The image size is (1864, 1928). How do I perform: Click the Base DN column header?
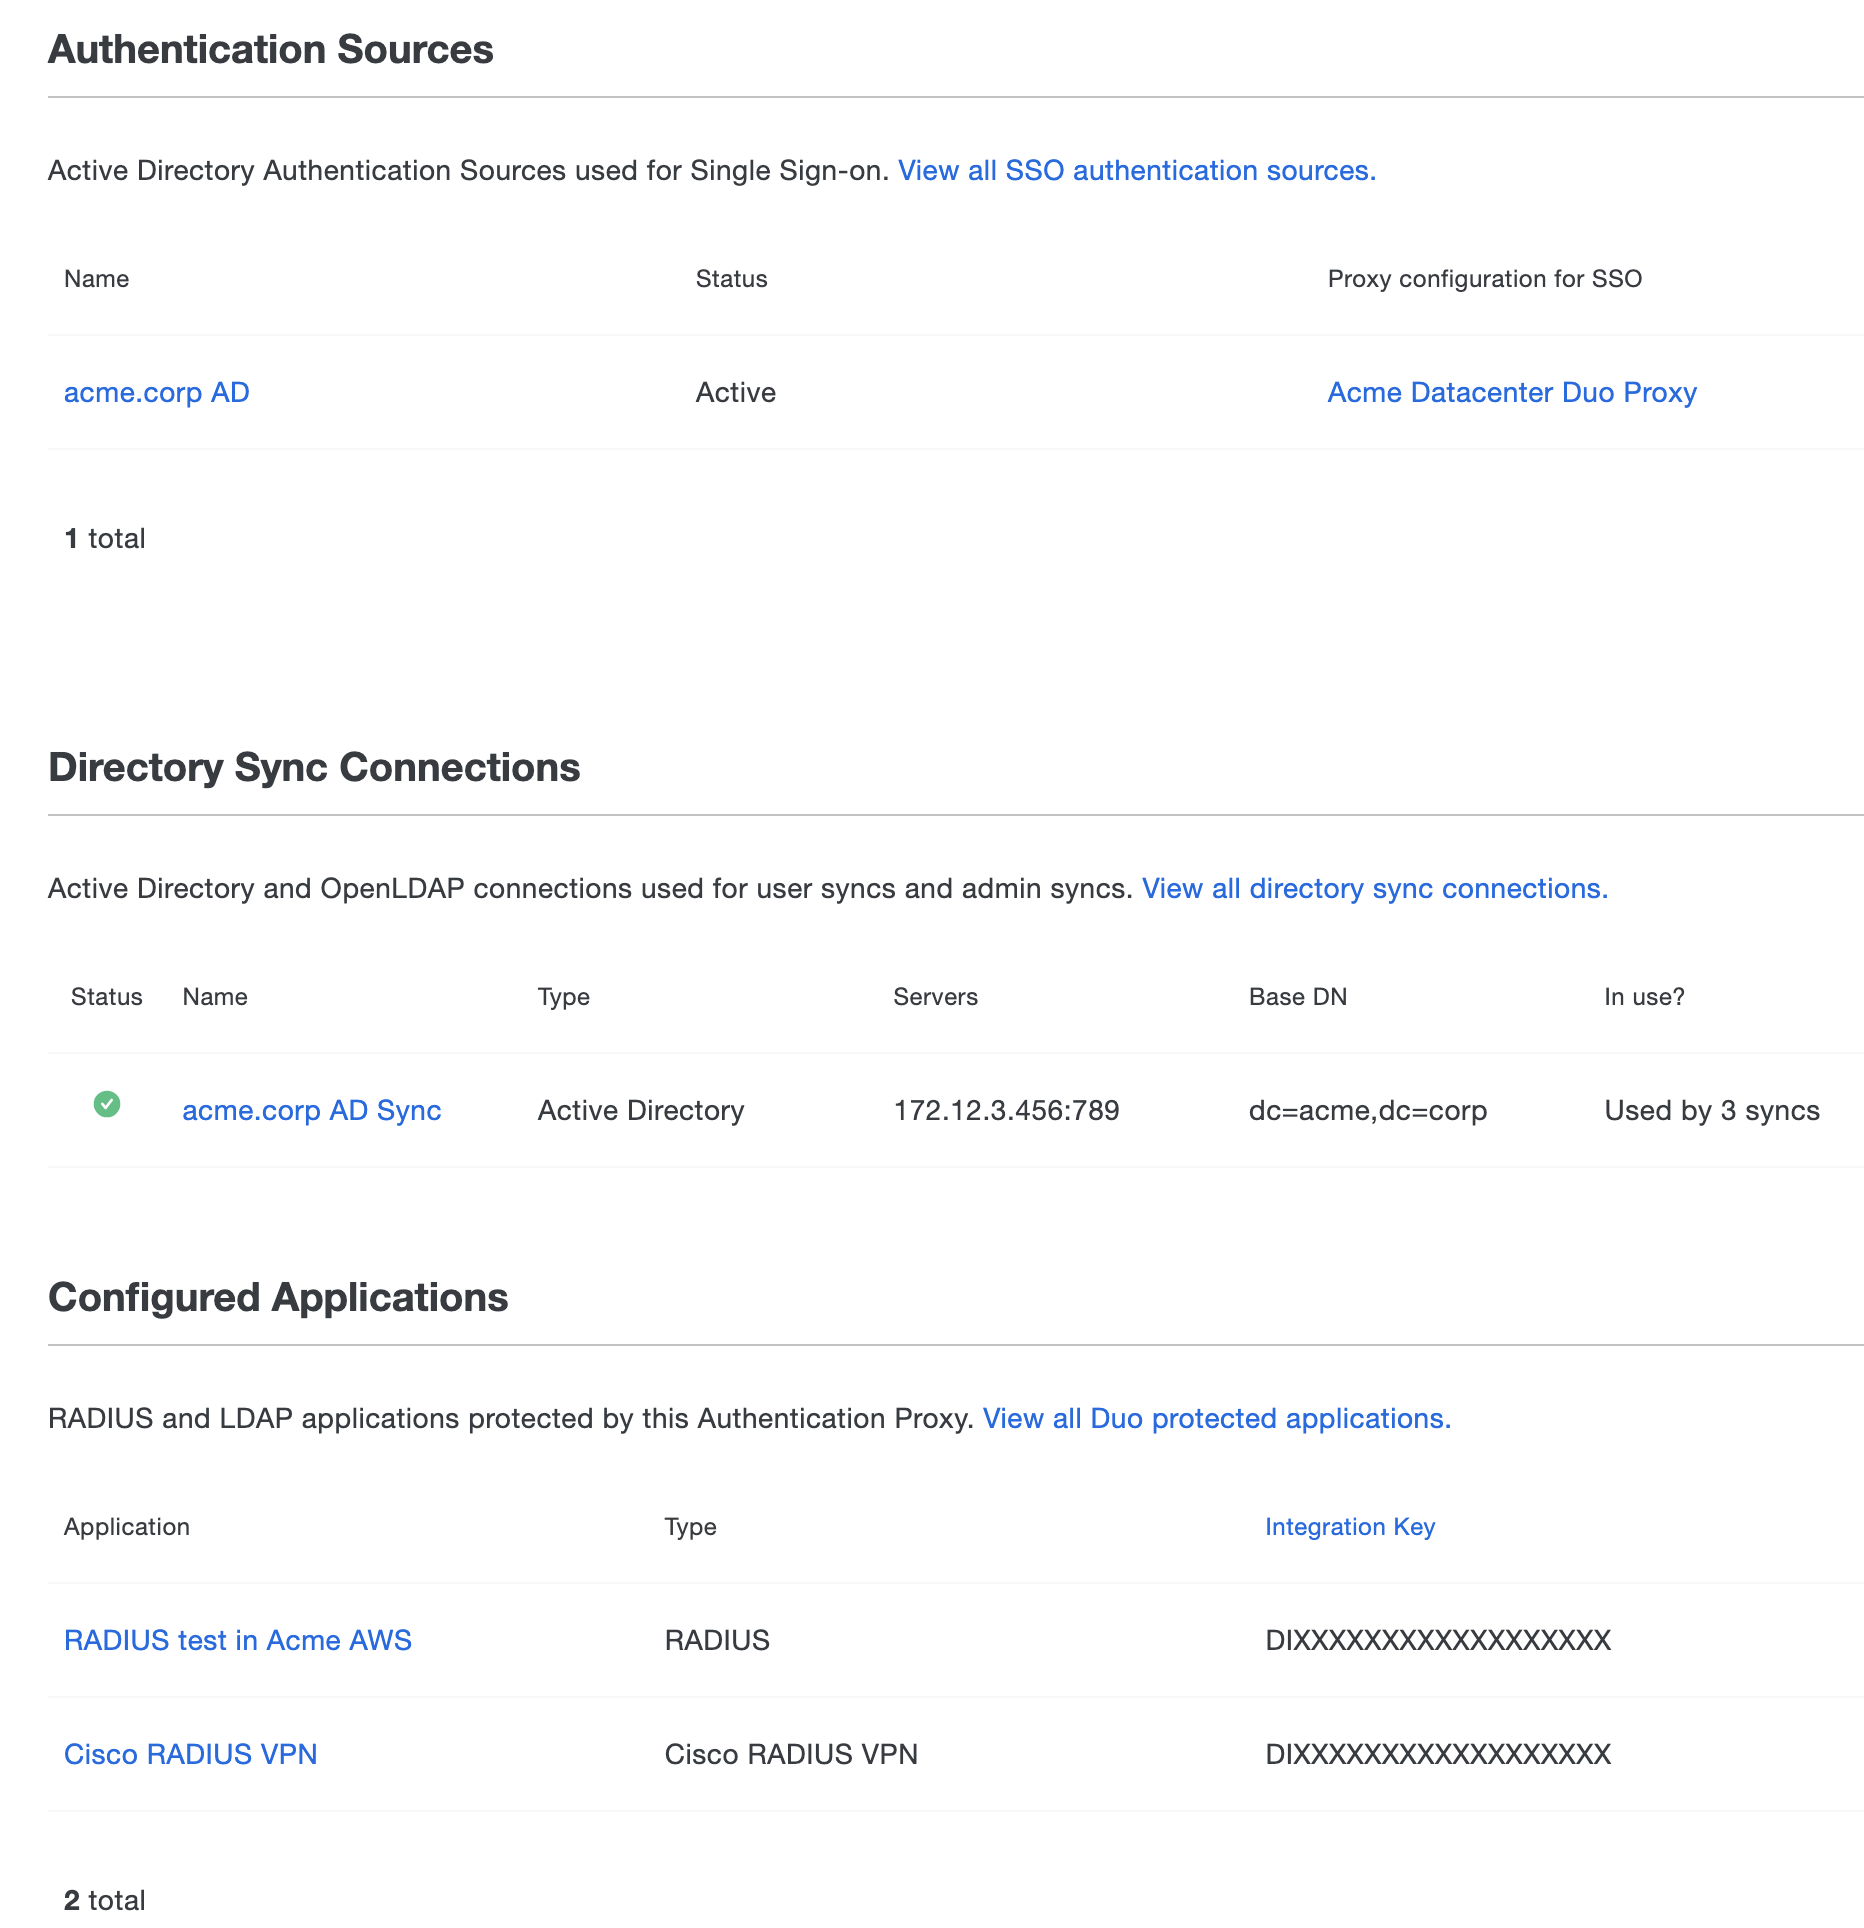[1297, 996]
